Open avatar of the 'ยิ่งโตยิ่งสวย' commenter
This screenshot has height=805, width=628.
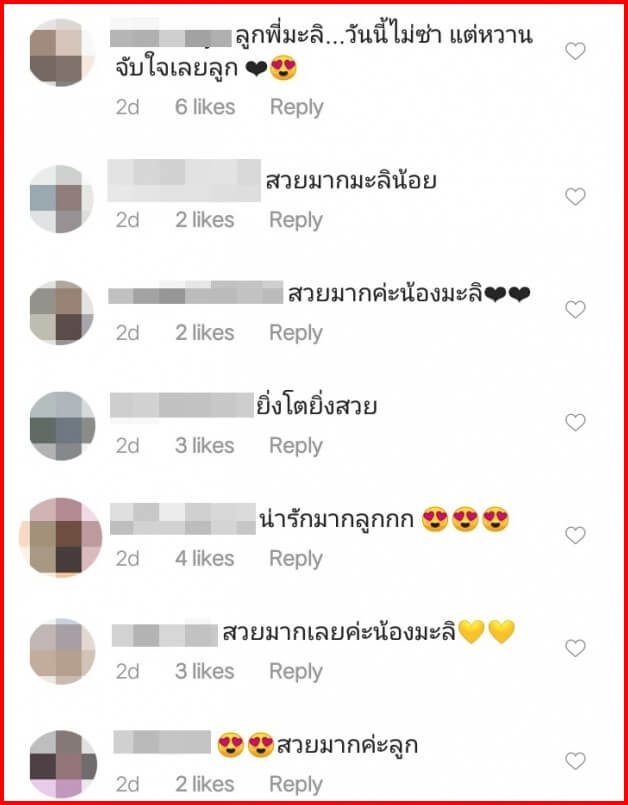[62, 426]
